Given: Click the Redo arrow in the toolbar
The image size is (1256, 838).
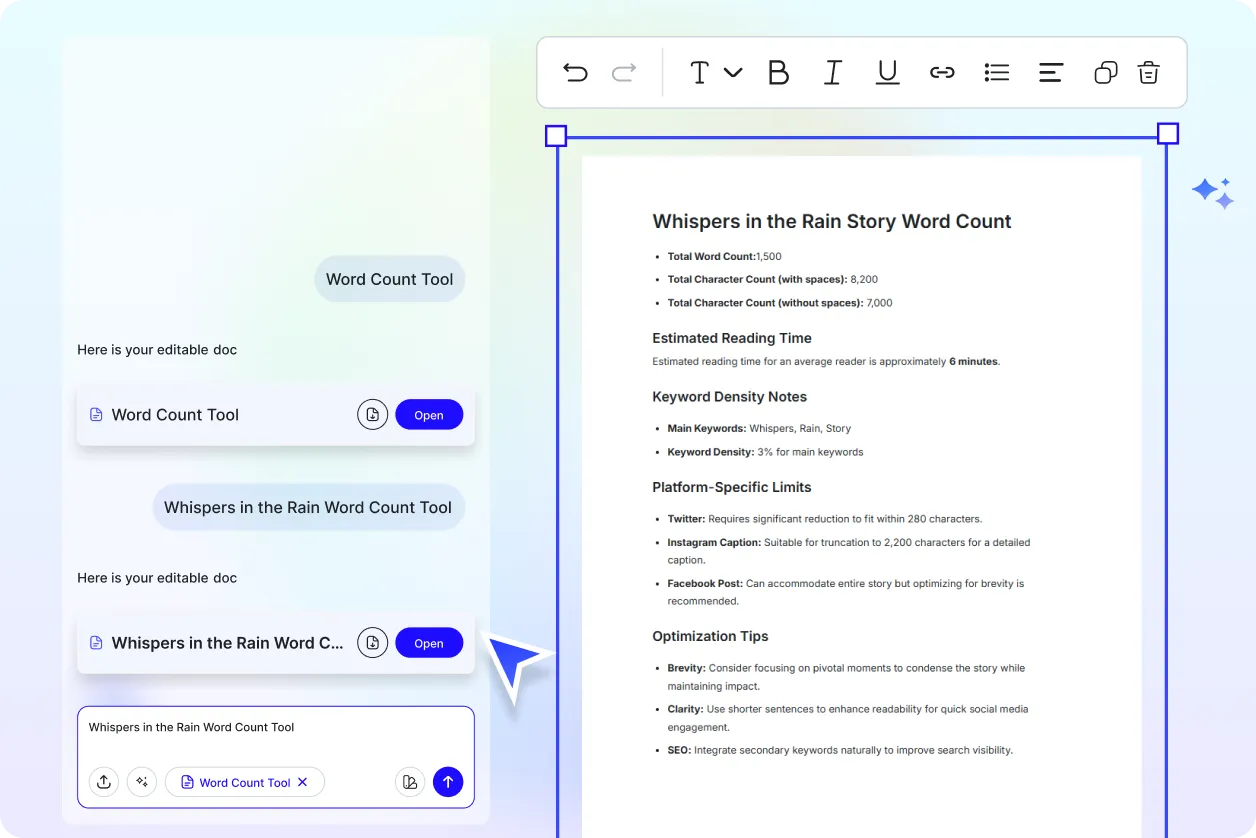Looking at the screenshot, I should [624, 72].
